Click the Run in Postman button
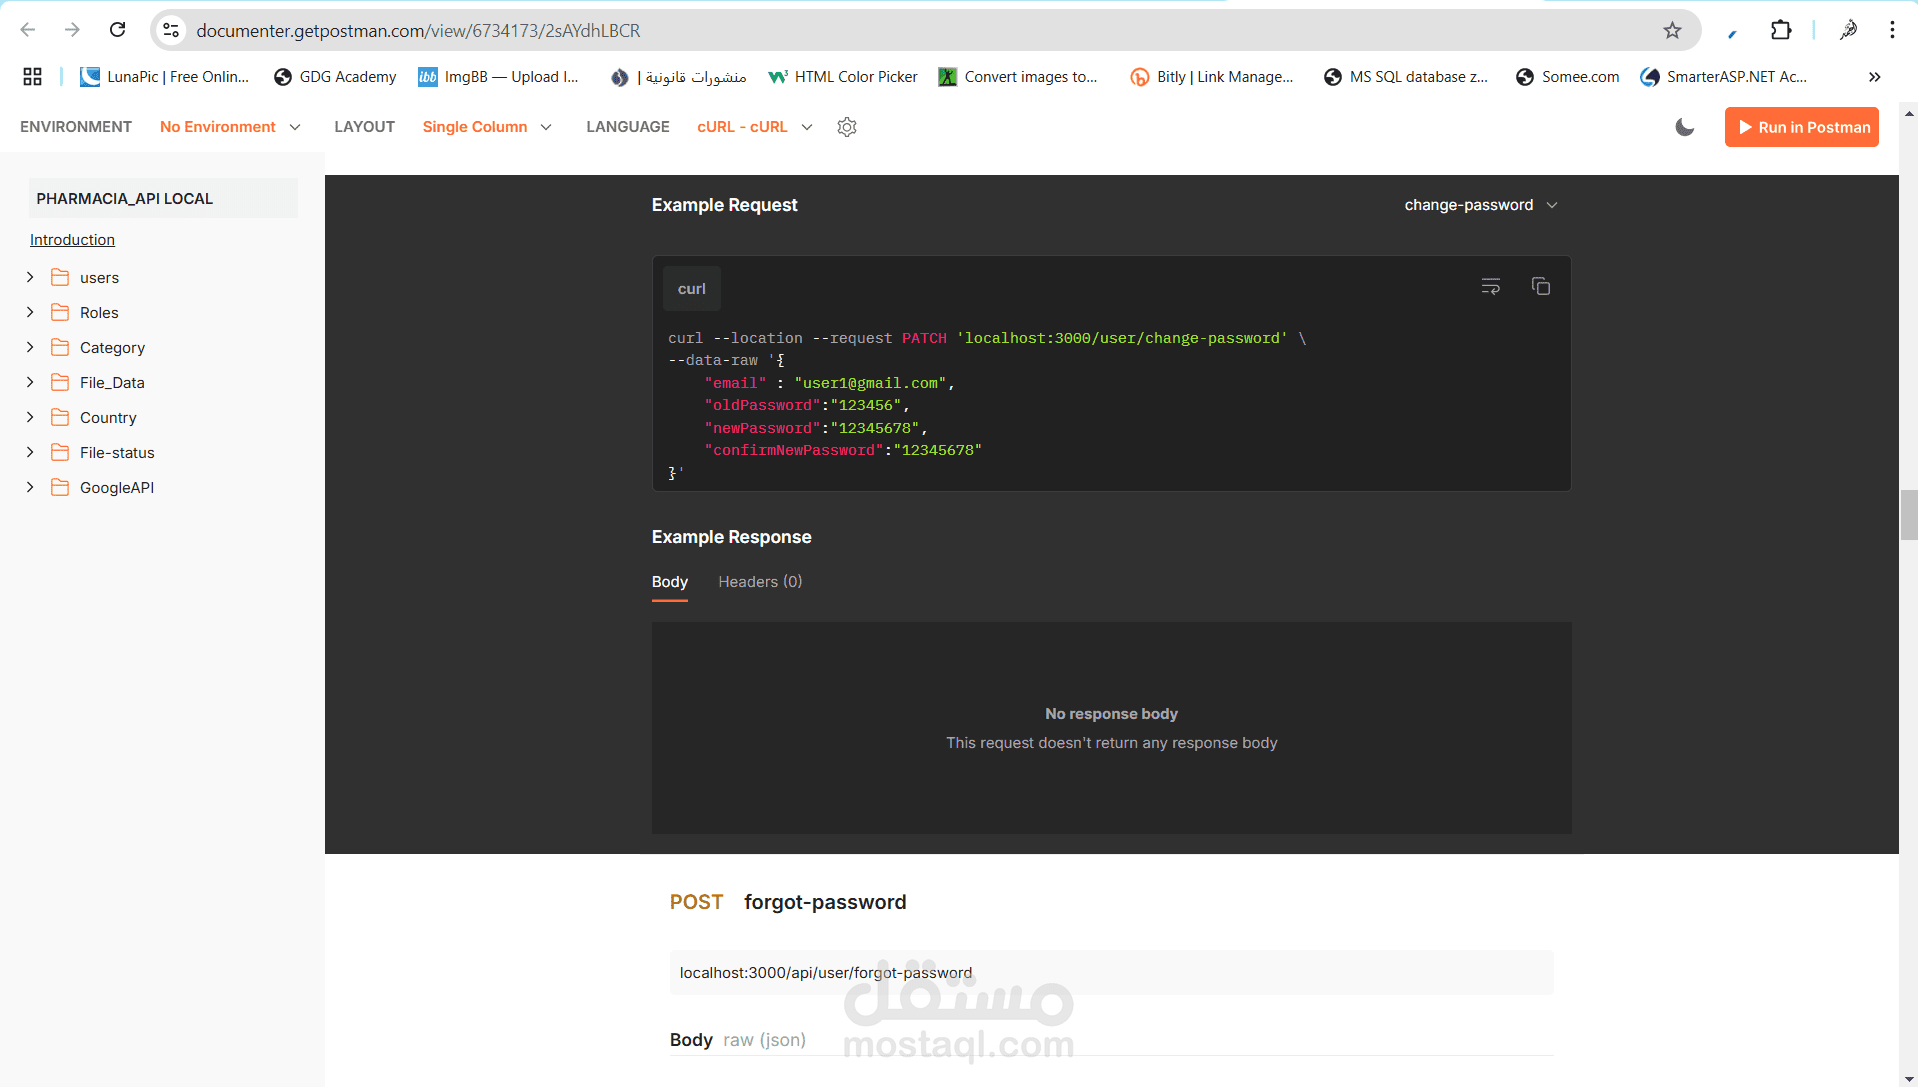This screenshot has height=1087, width=1918. point(1801,127)
